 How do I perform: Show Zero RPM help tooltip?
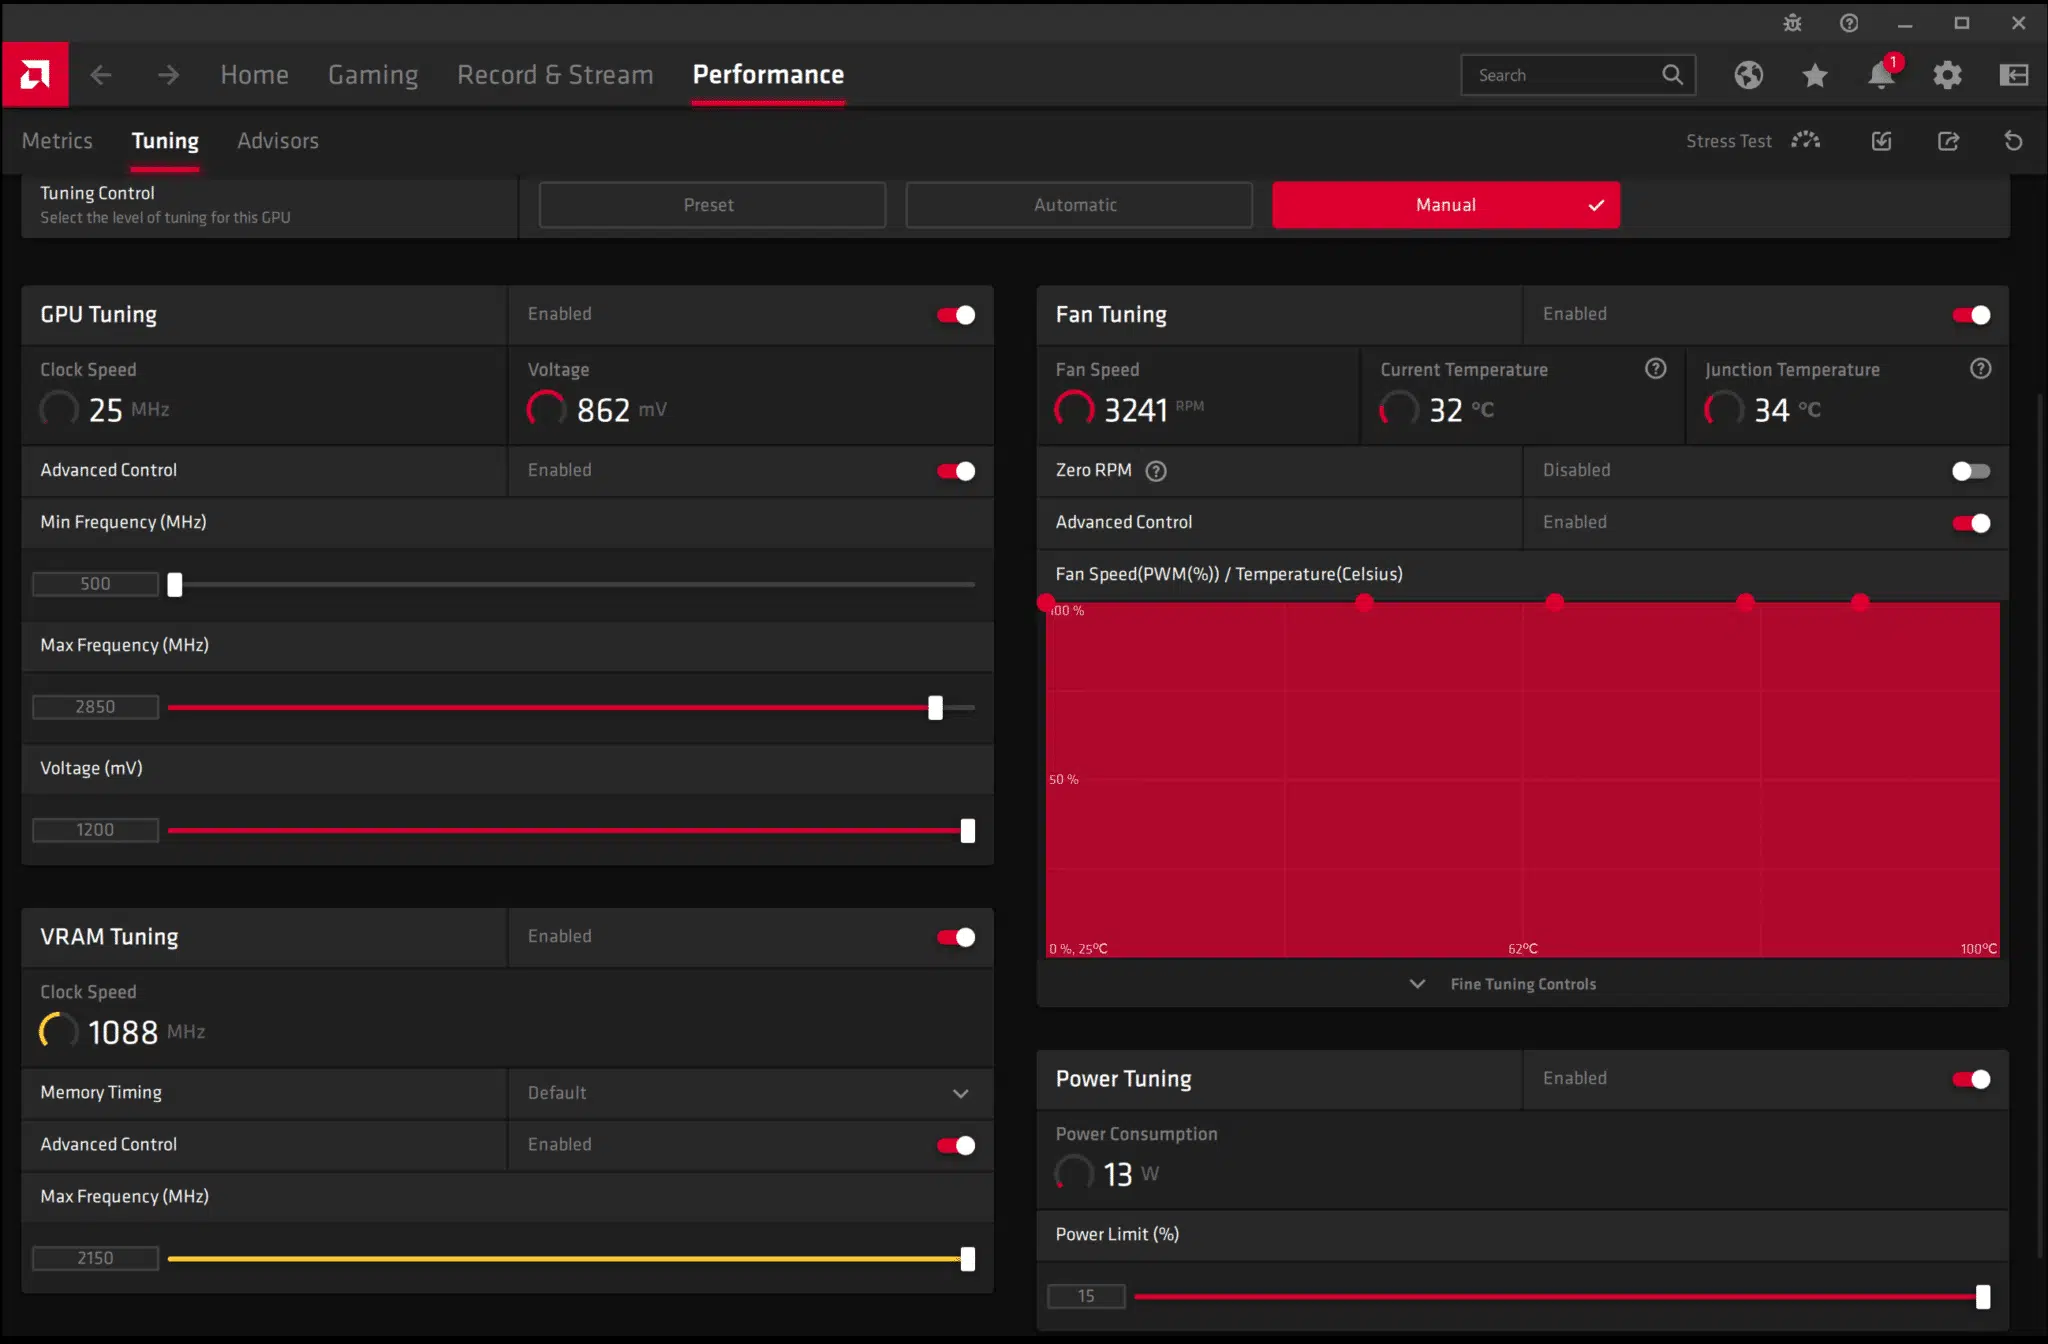(x=1156, y=471)
